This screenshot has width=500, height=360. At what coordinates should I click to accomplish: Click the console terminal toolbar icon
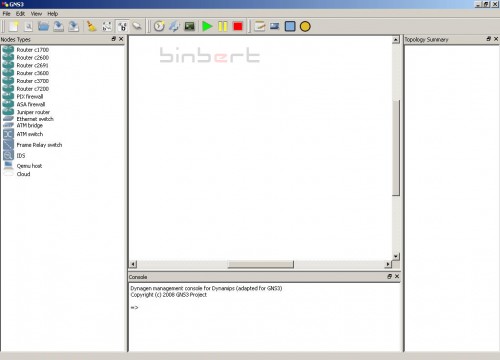coord(189,26)
